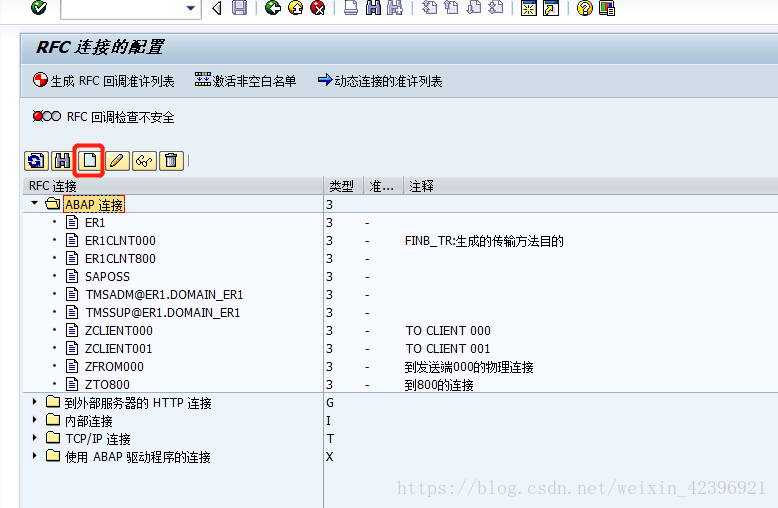
Task: Click type cell G of HTTP 连接 row
Action: click(x=330, y=402)
